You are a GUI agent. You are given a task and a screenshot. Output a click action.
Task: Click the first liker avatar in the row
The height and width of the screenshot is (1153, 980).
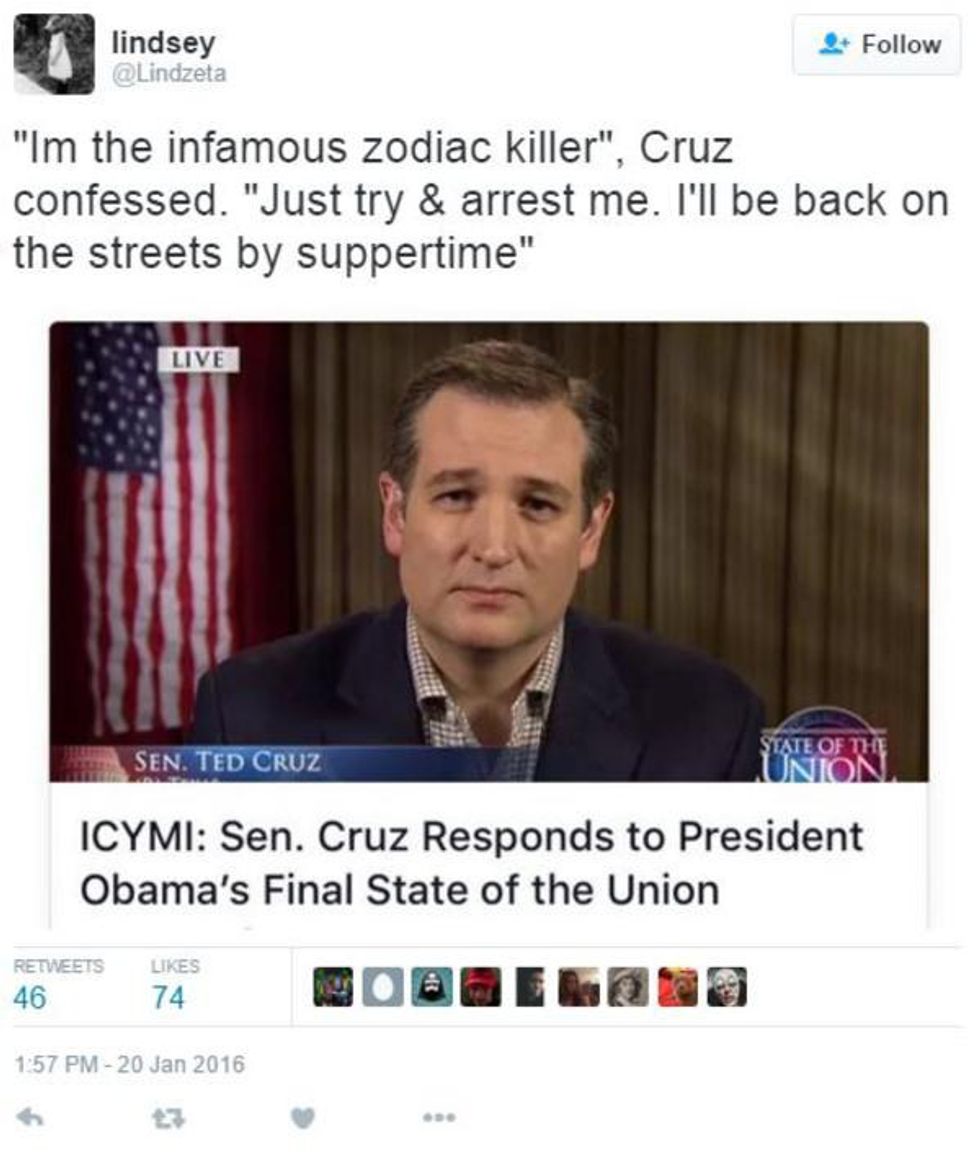[333, 987]
